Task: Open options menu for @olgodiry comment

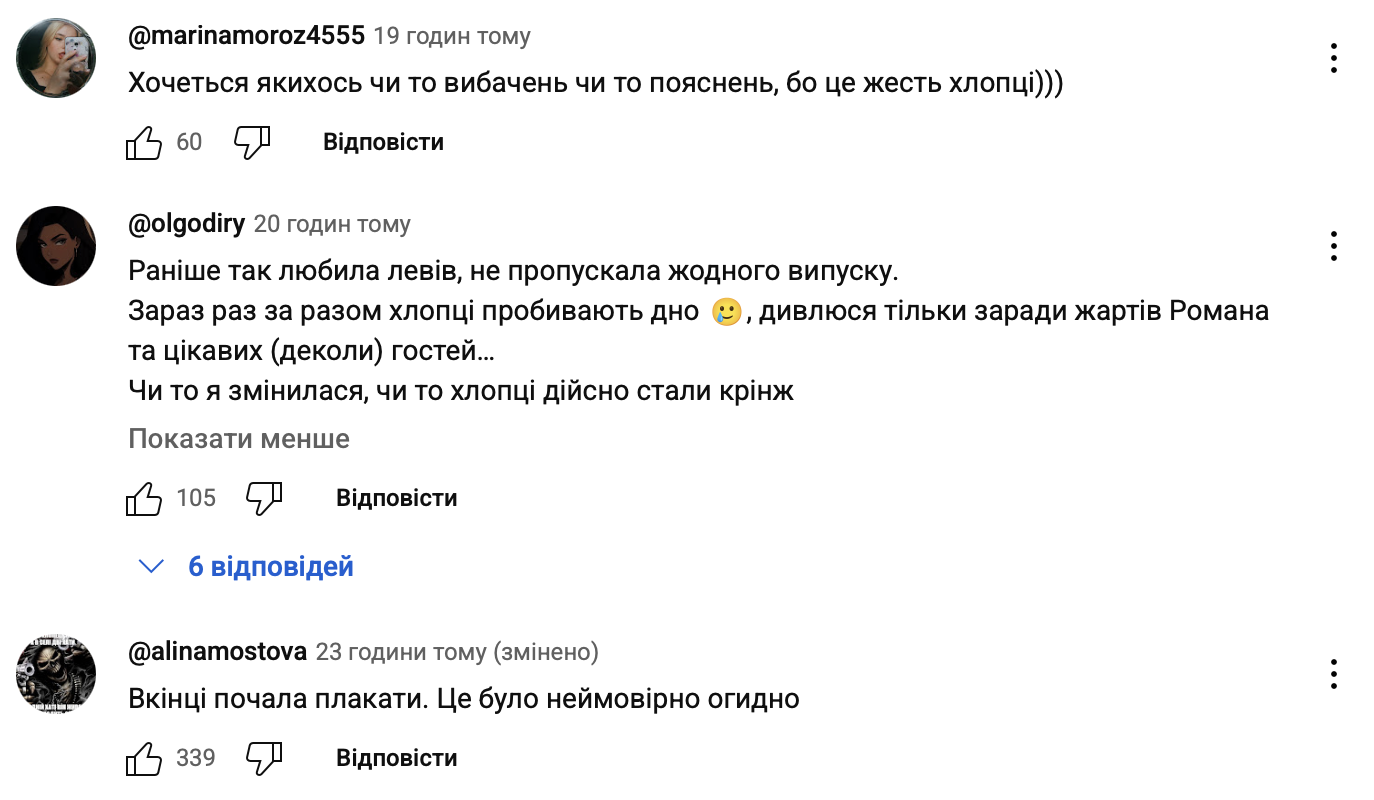Action: [x=1334, y=246]
